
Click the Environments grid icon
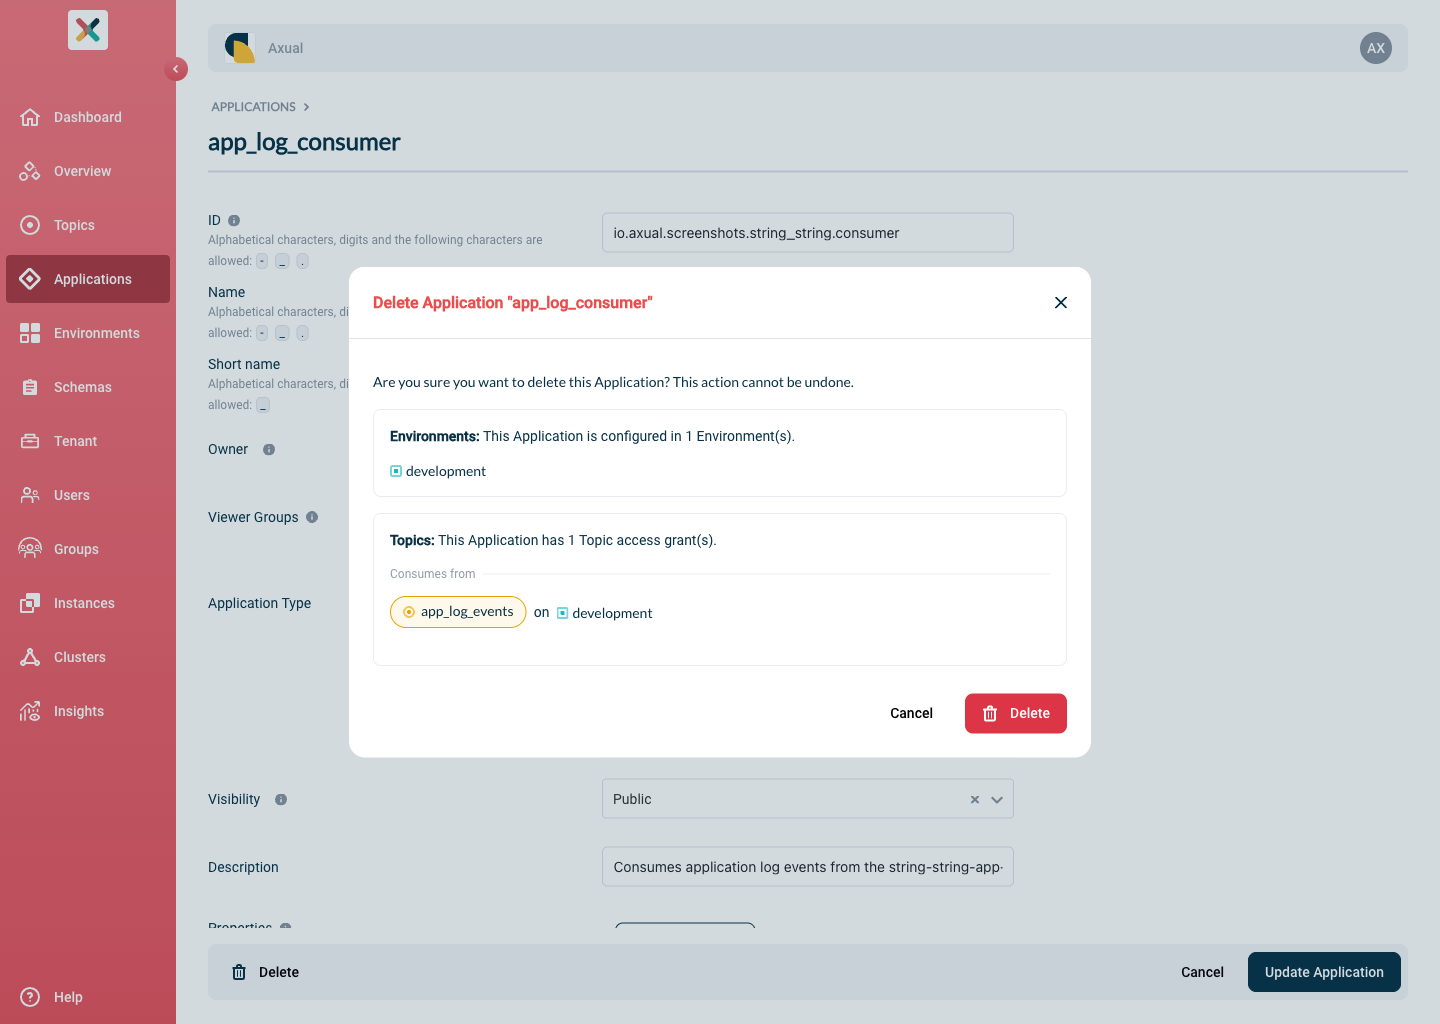pyautogui.click(x=30, y=333)
